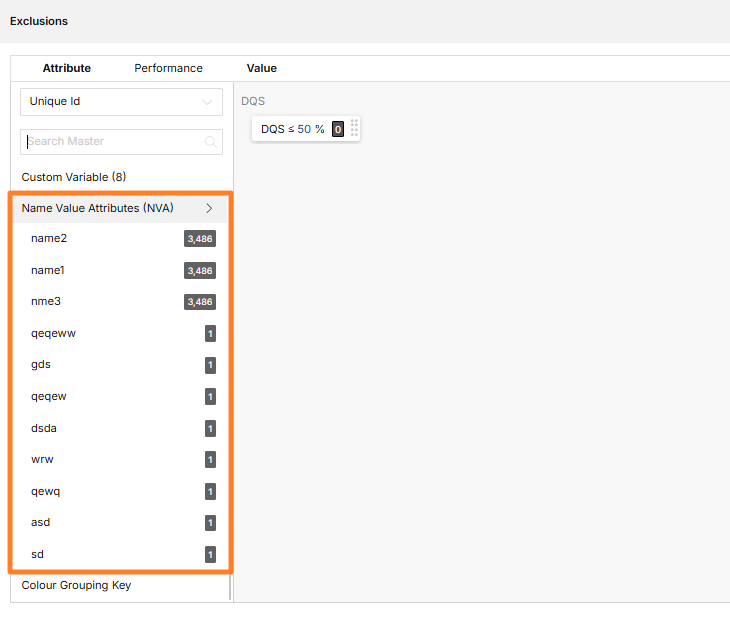Select the nme3 attribute
The image size is (730, 621).
coord(47,302)
